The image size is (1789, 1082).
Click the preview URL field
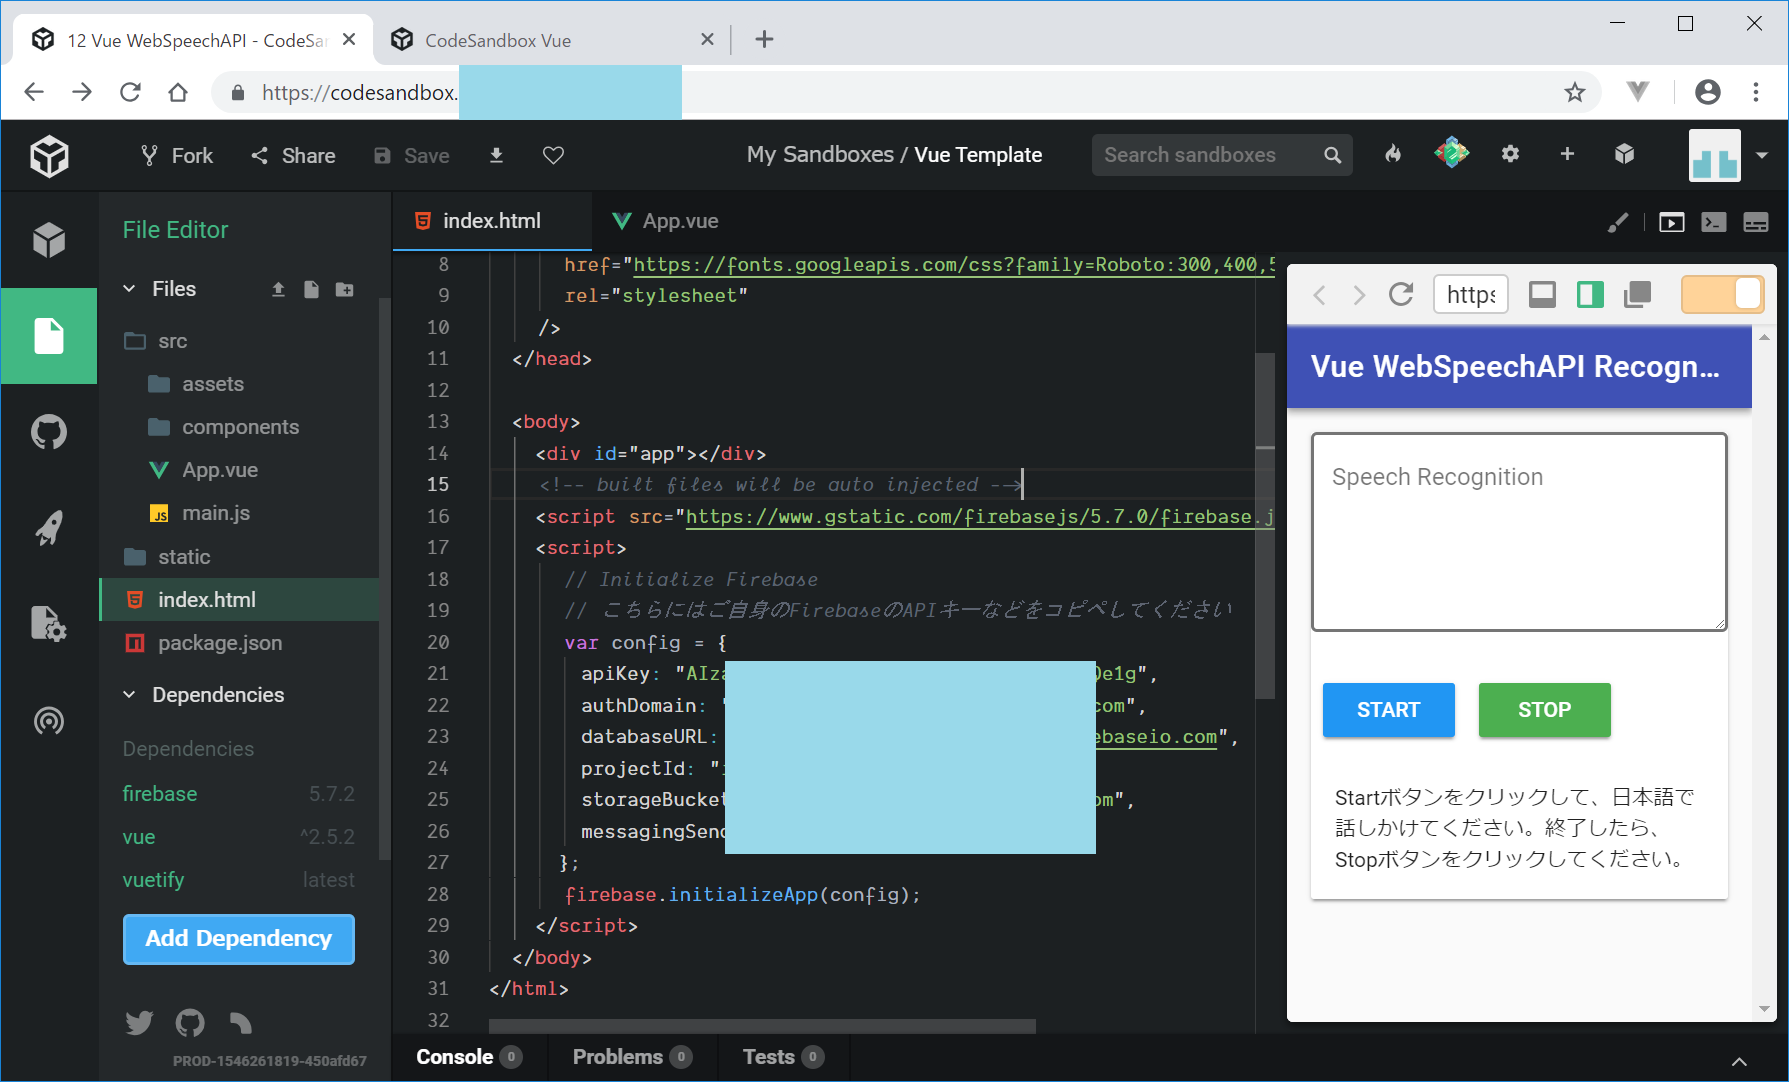pos(1471,294)
